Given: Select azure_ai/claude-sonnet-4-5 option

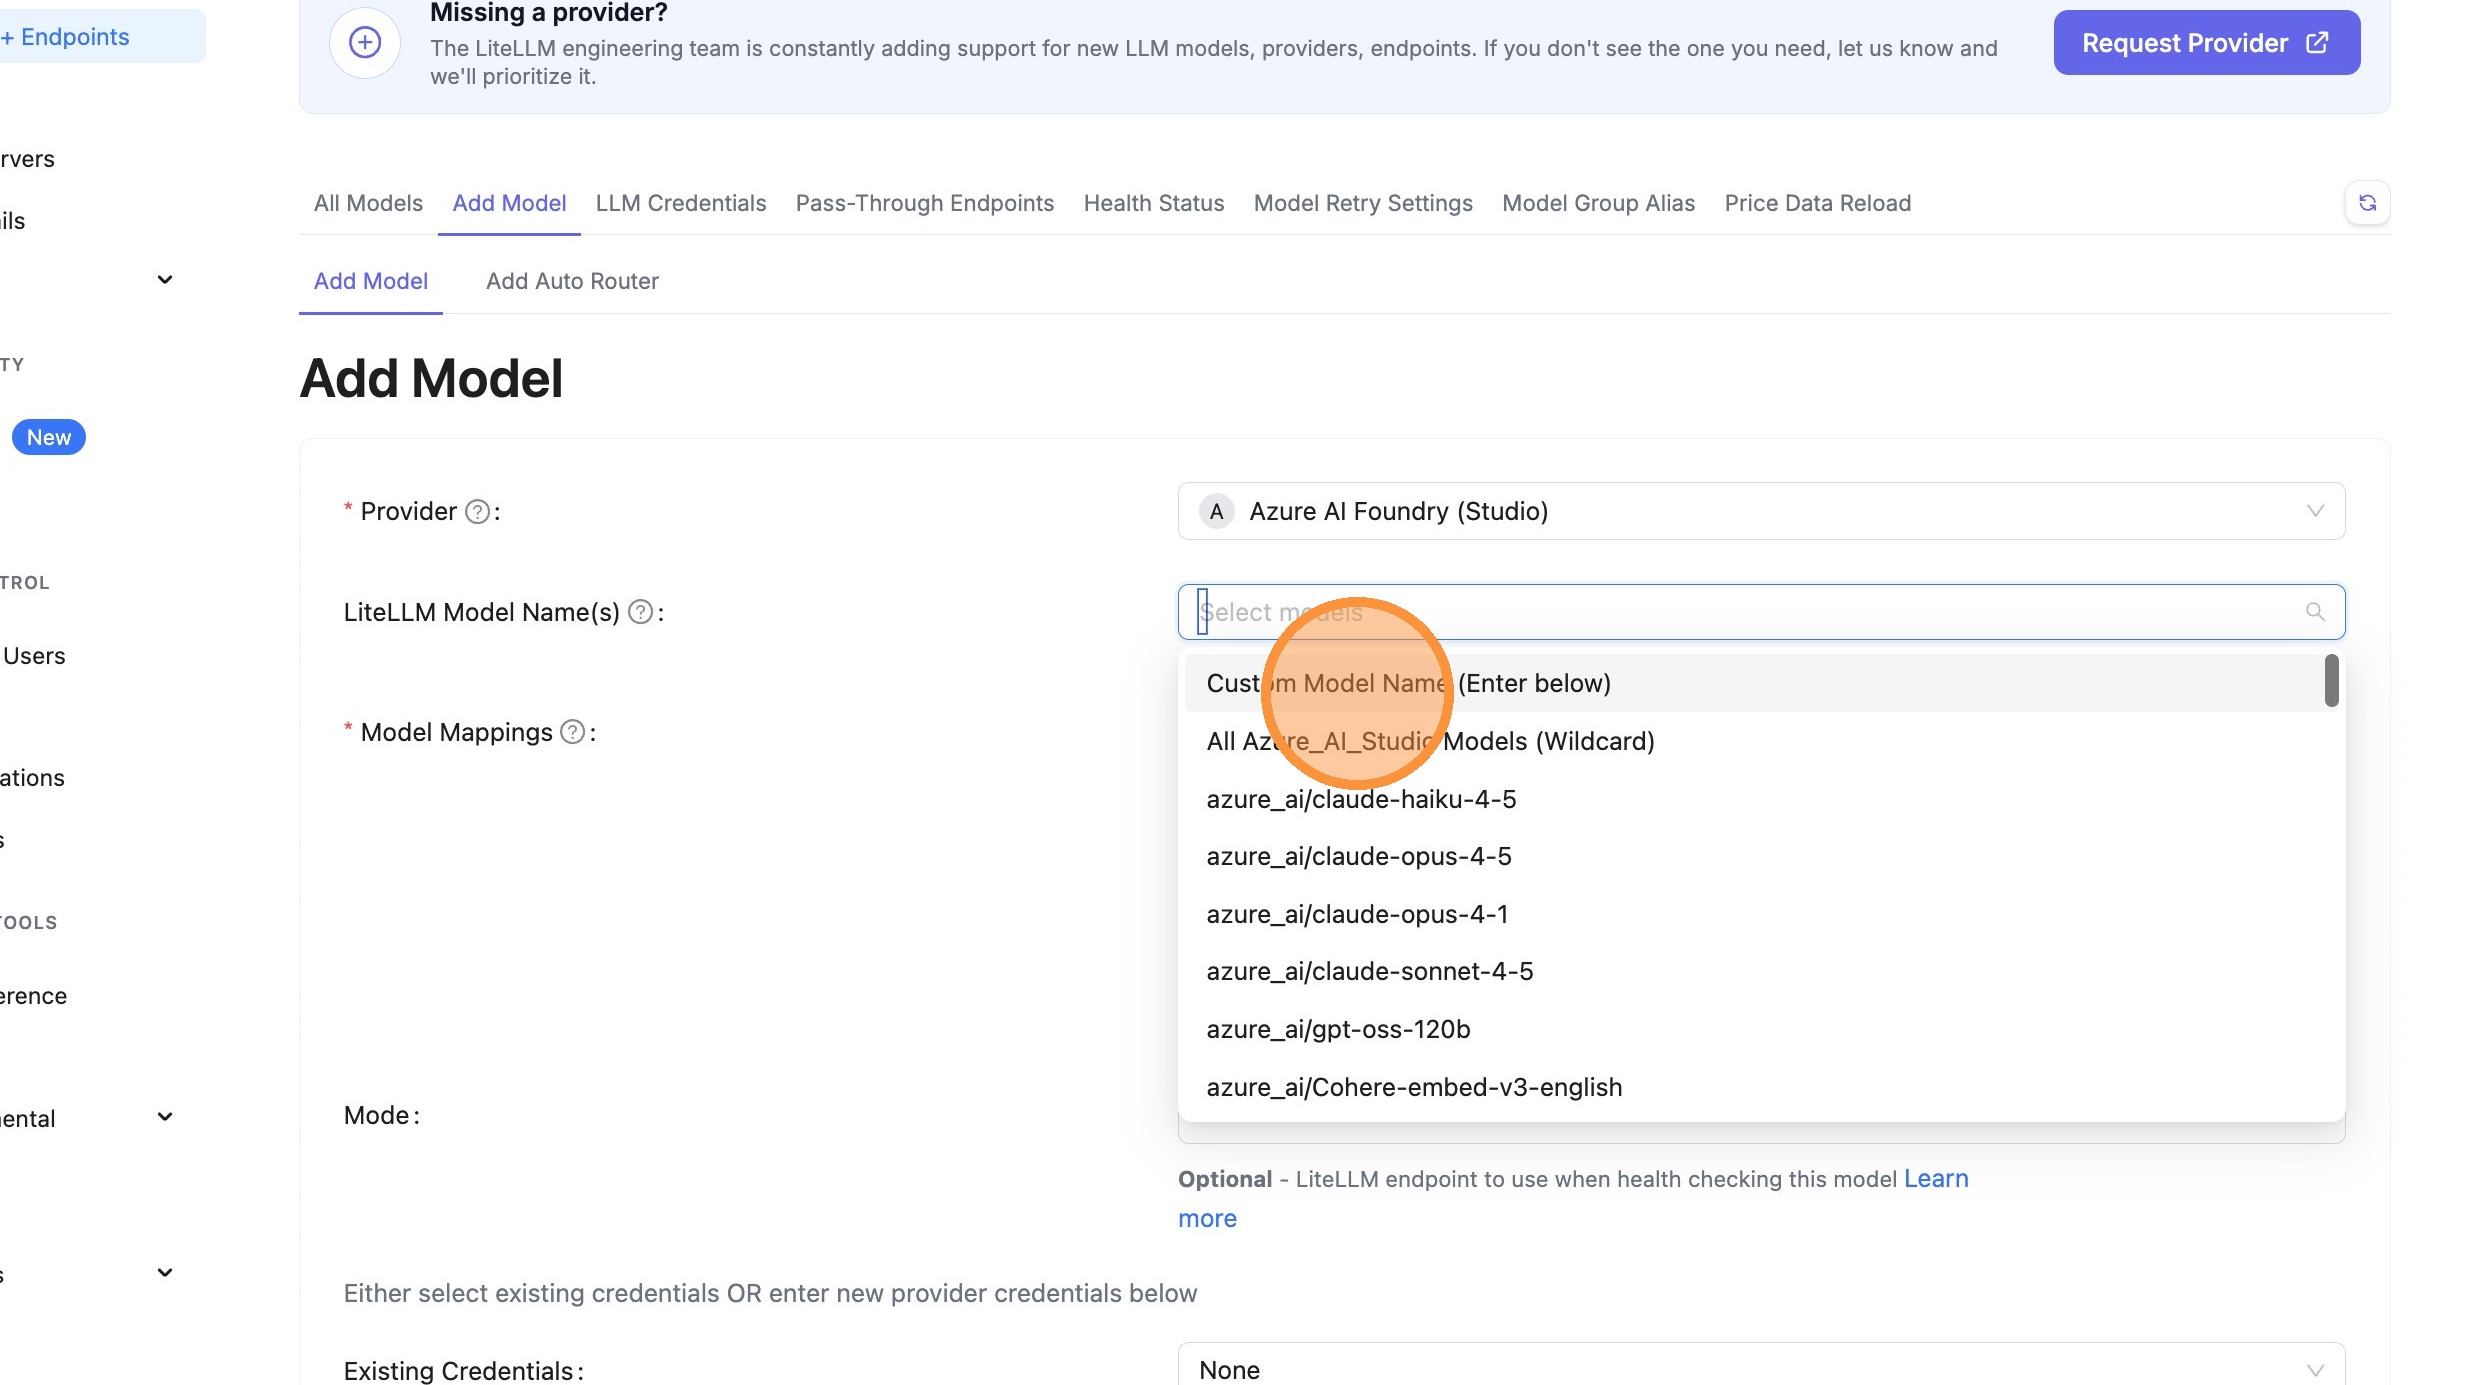Looking at the screenshot, I should pos(1369,971).
